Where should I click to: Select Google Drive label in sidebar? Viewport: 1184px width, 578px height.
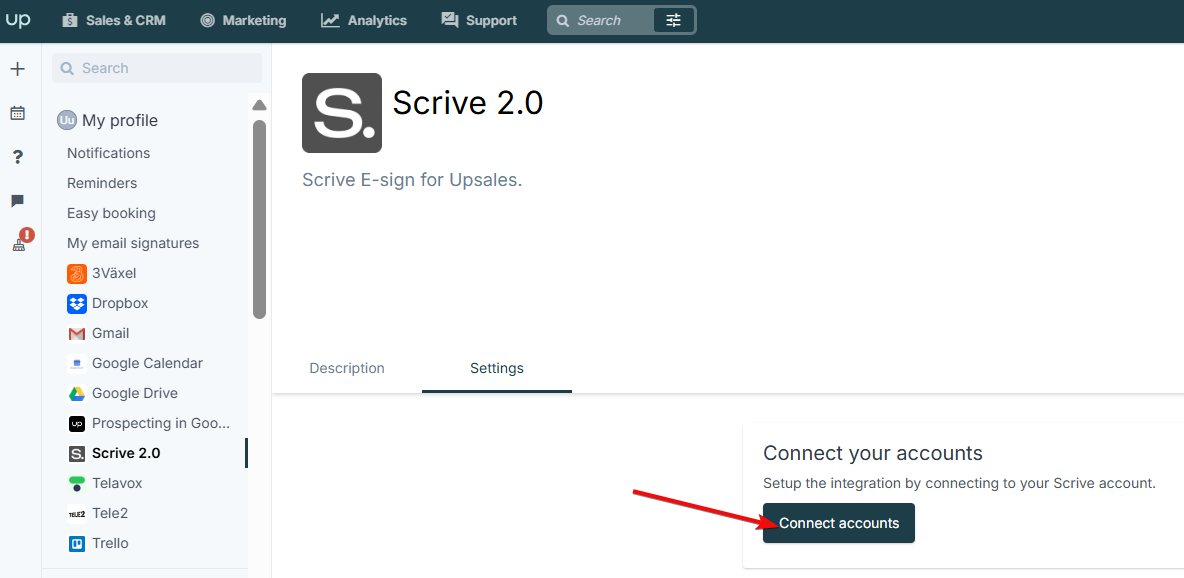[134, 394]
